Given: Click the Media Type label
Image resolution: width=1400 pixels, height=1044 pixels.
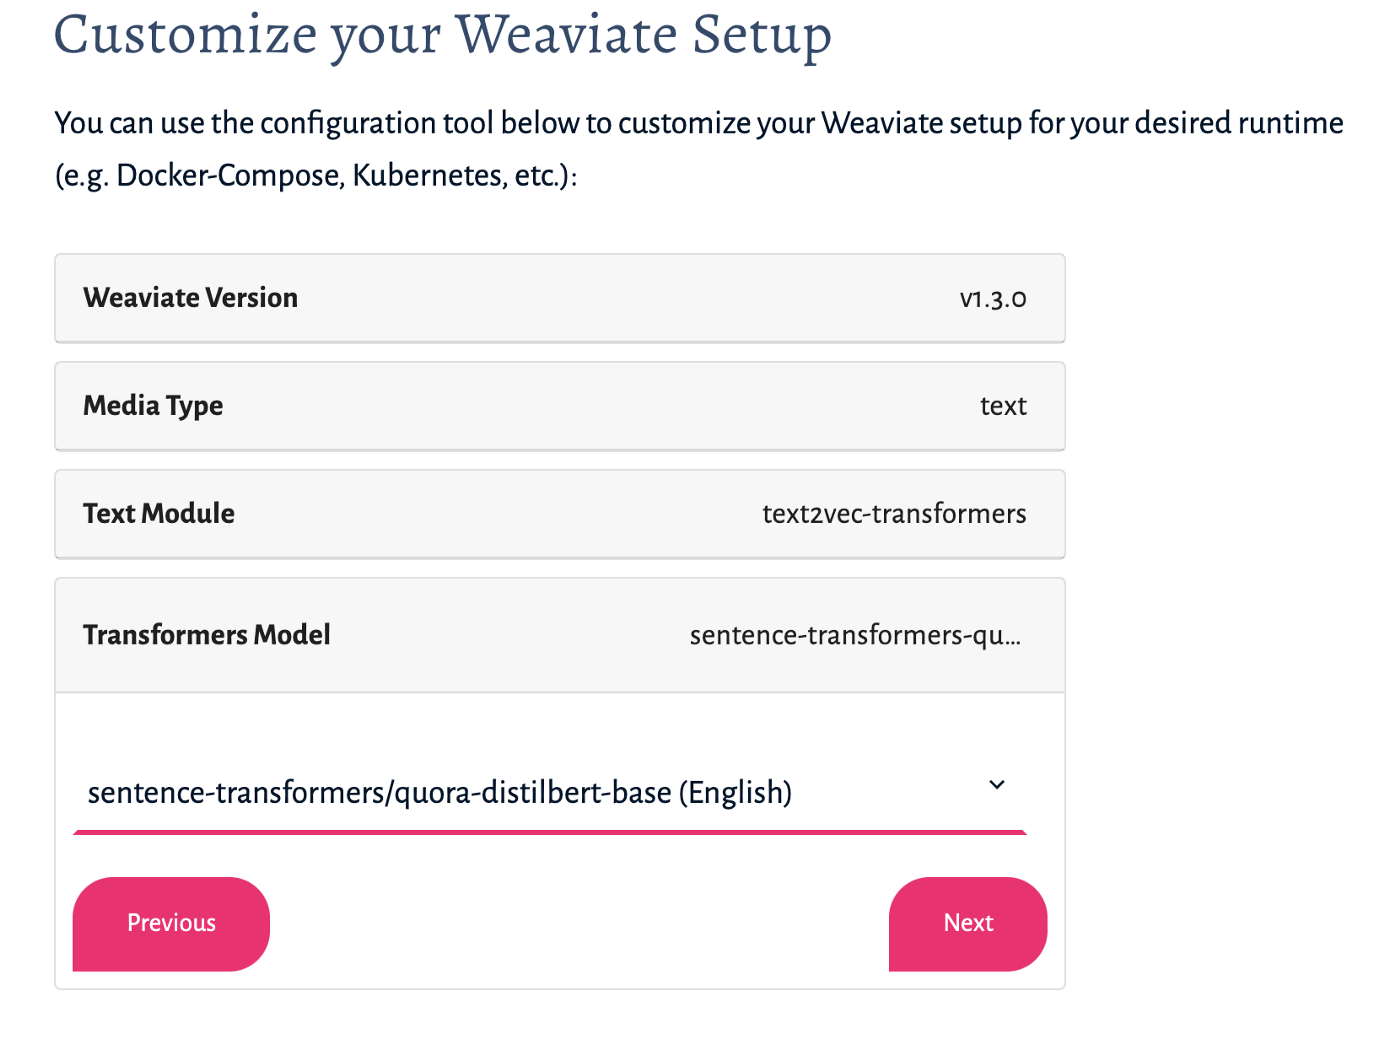Looking at the screenshot, I should (153, 406).
